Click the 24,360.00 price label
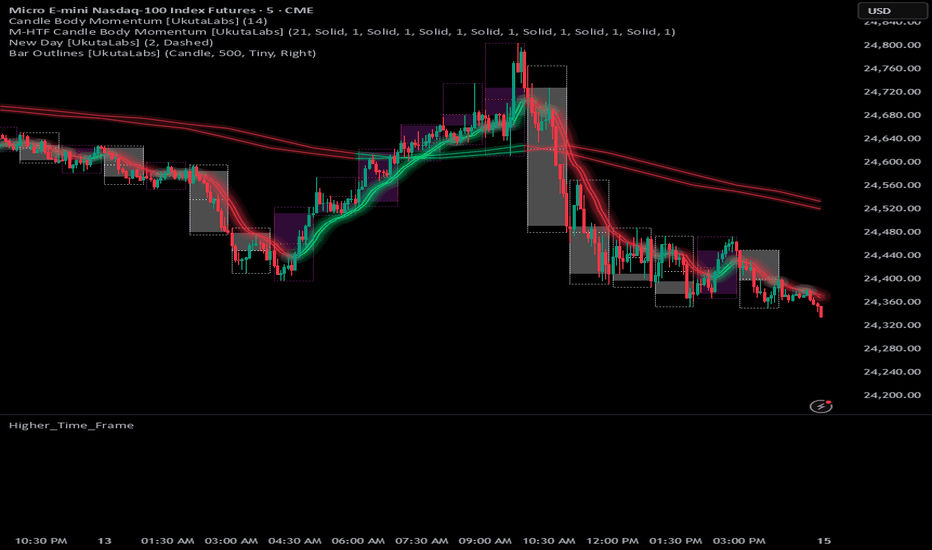Screen dimensions: 932x550 click(x=892, y=301)
